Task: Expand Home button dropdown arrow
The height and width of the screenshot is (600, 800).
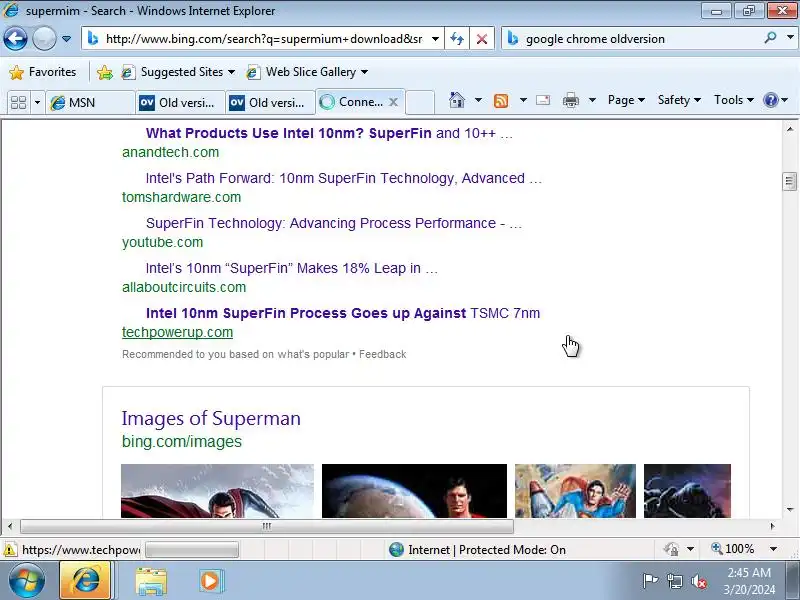Action: click(x=478, y=100)
